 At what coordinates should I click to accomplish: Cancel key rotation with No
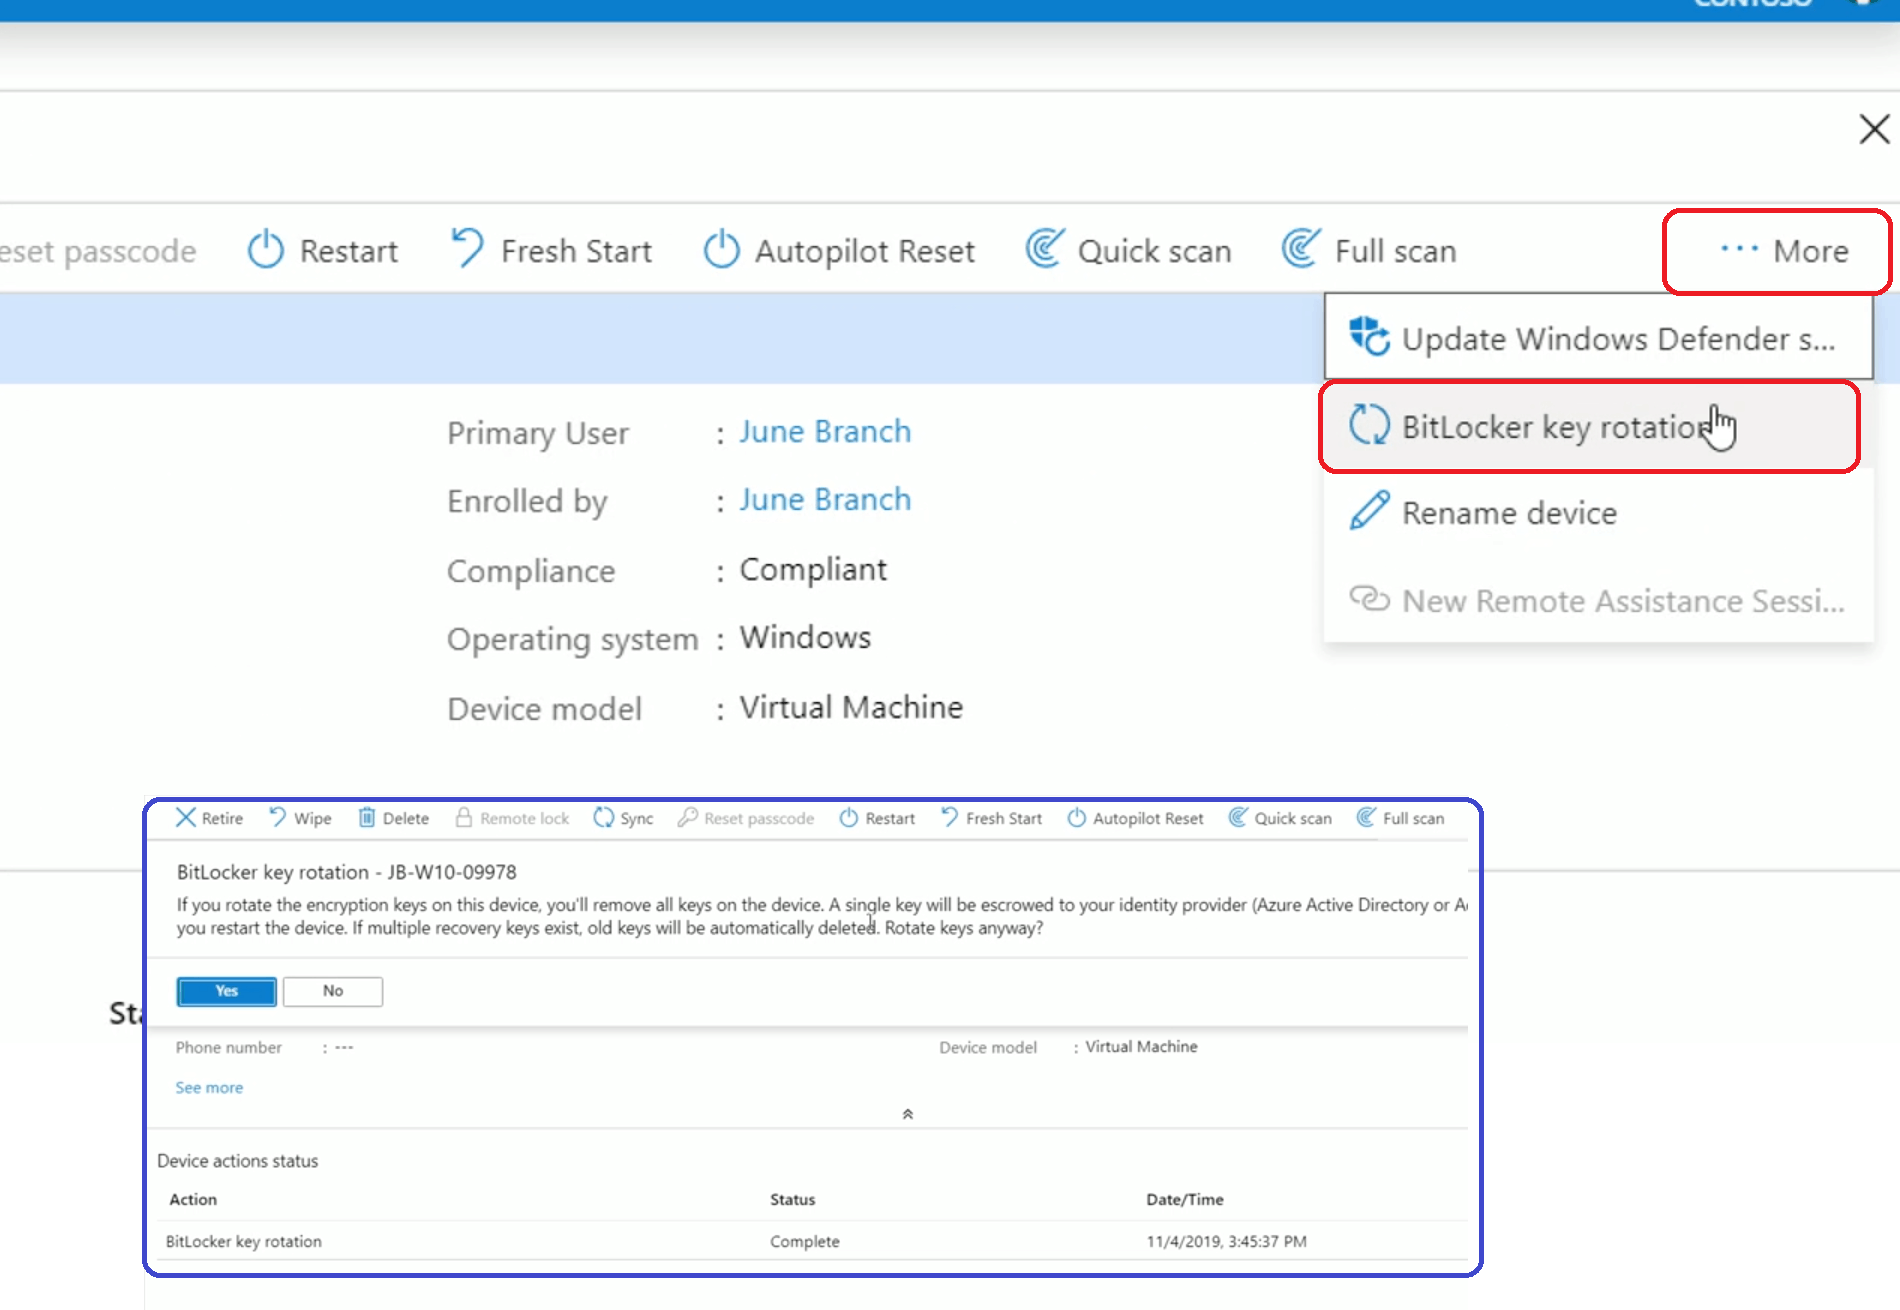coord(332,991)
